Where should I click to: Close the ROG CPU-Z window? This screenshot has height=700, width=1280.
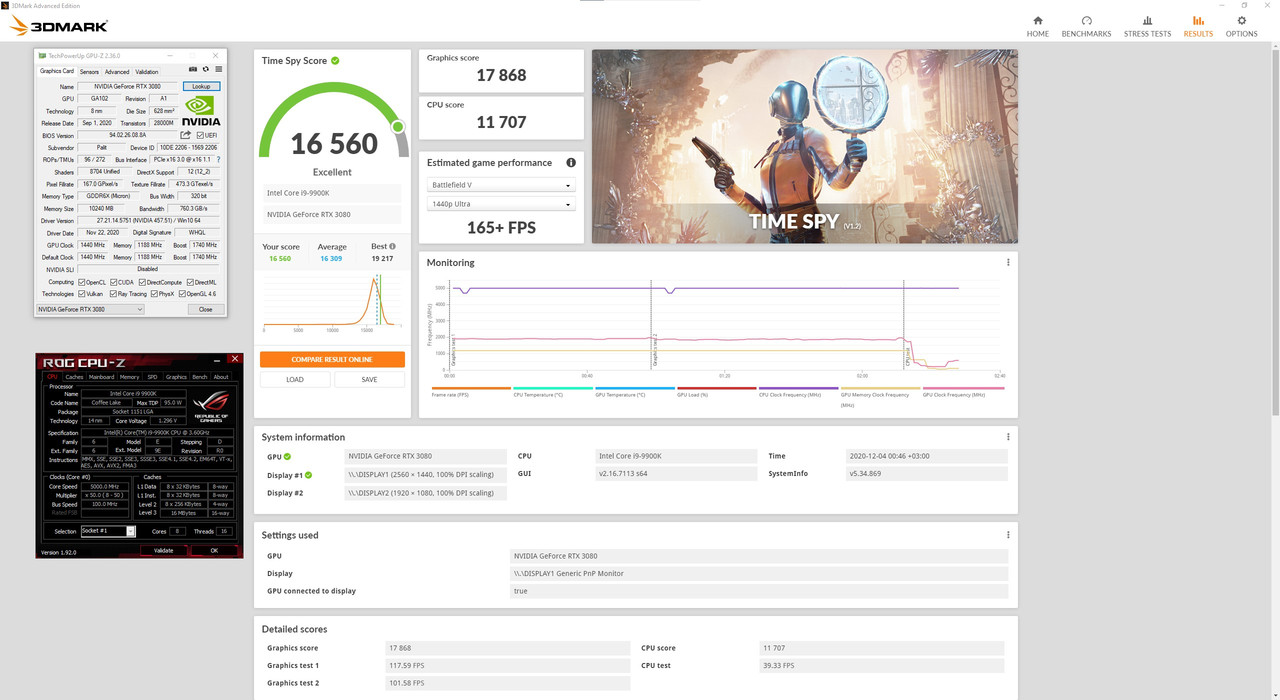click(x=235, y=358)
